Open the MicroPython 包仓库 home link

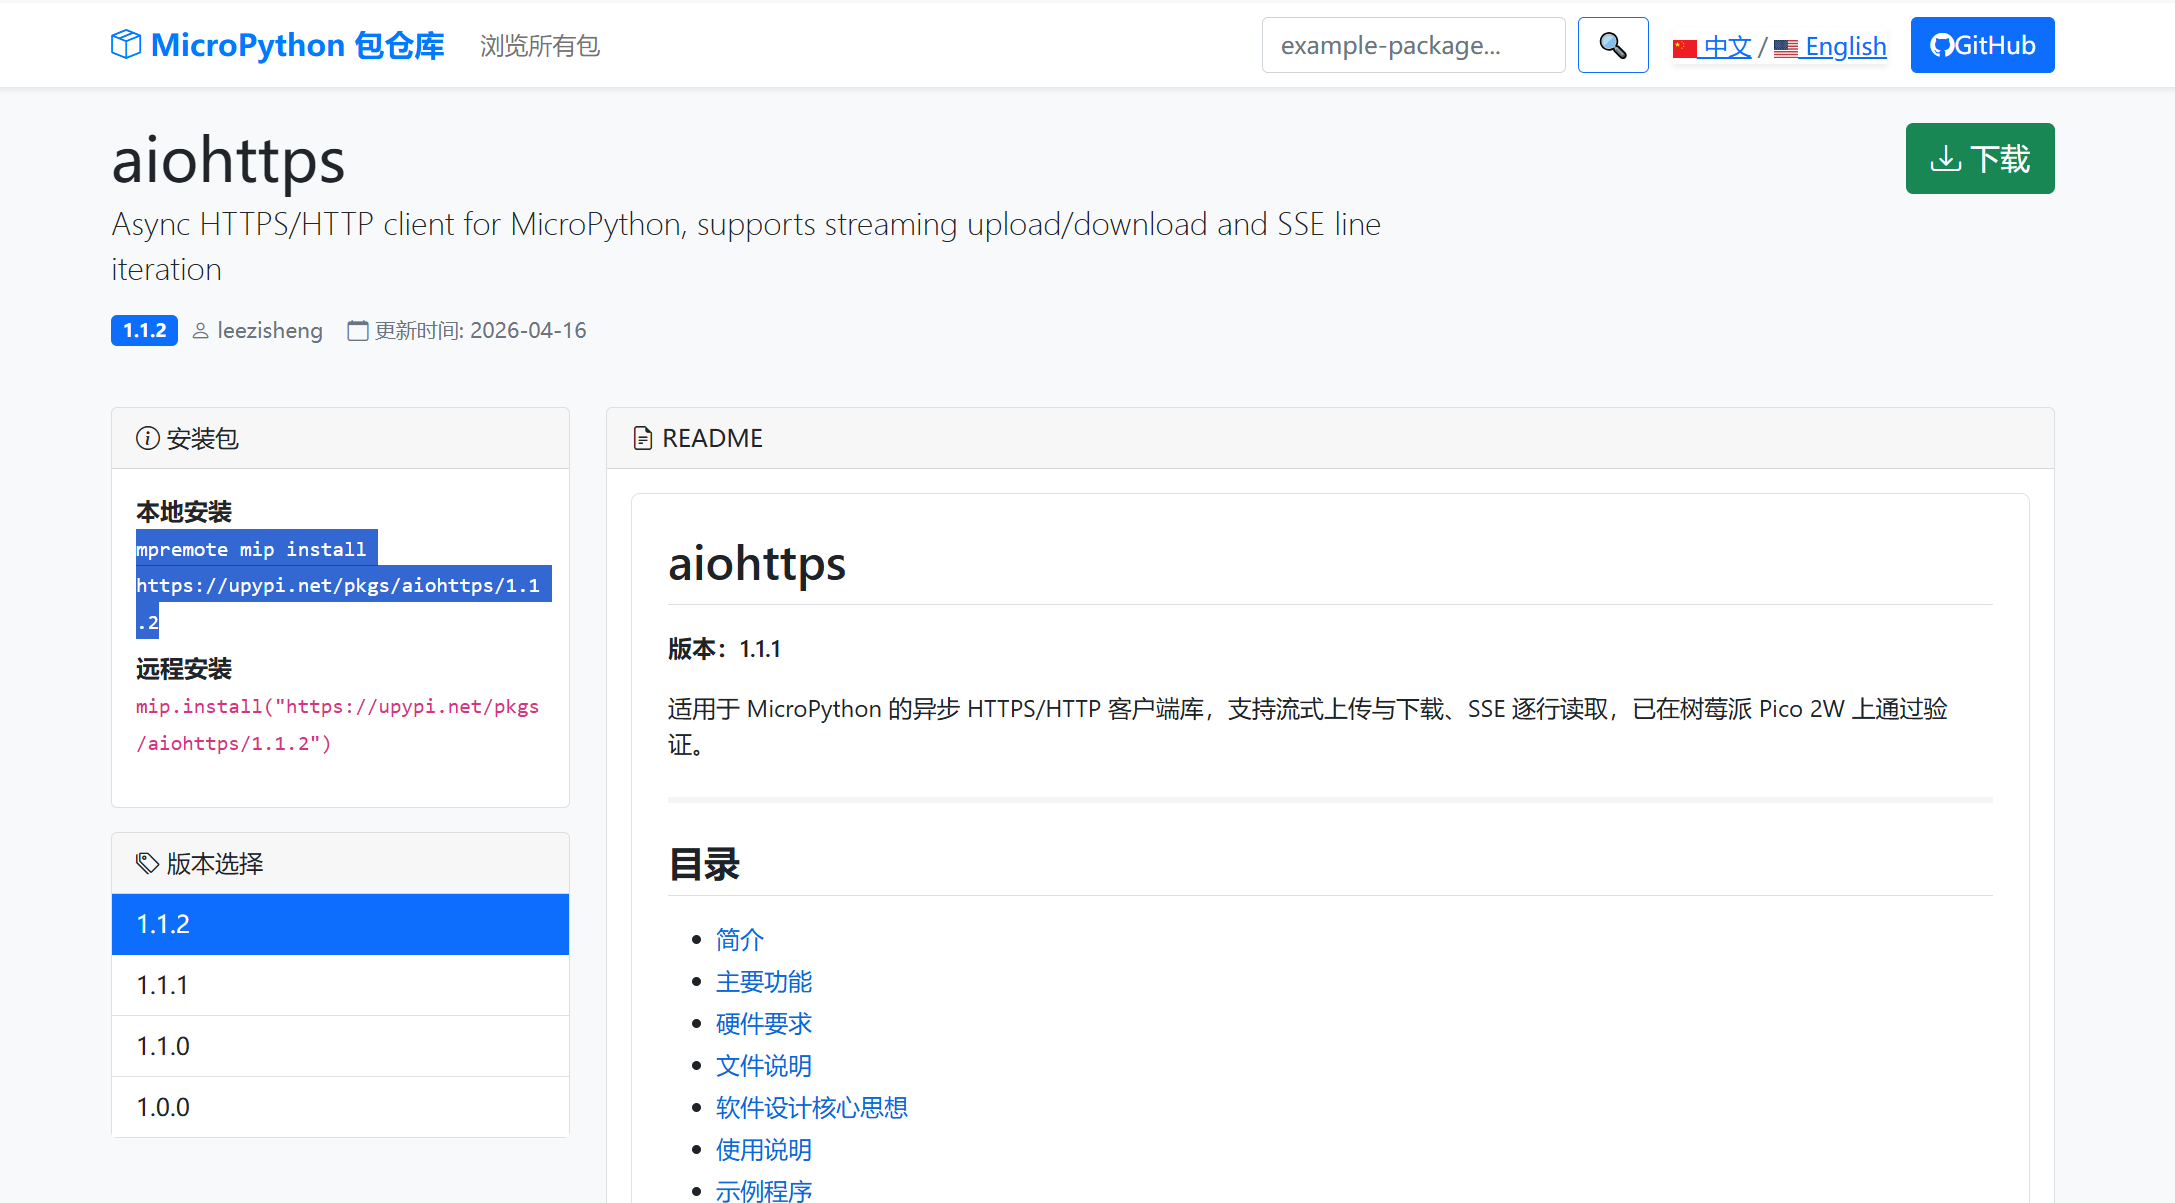point(278,45)
